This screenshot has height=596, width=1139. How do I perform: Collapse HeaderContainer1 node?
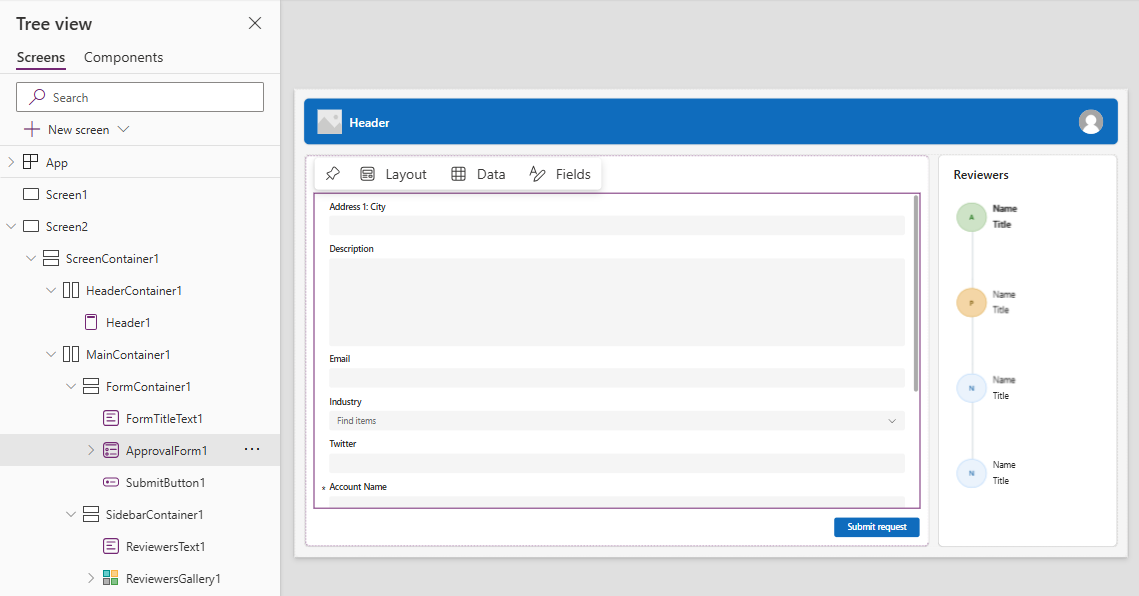pos(51,290)
